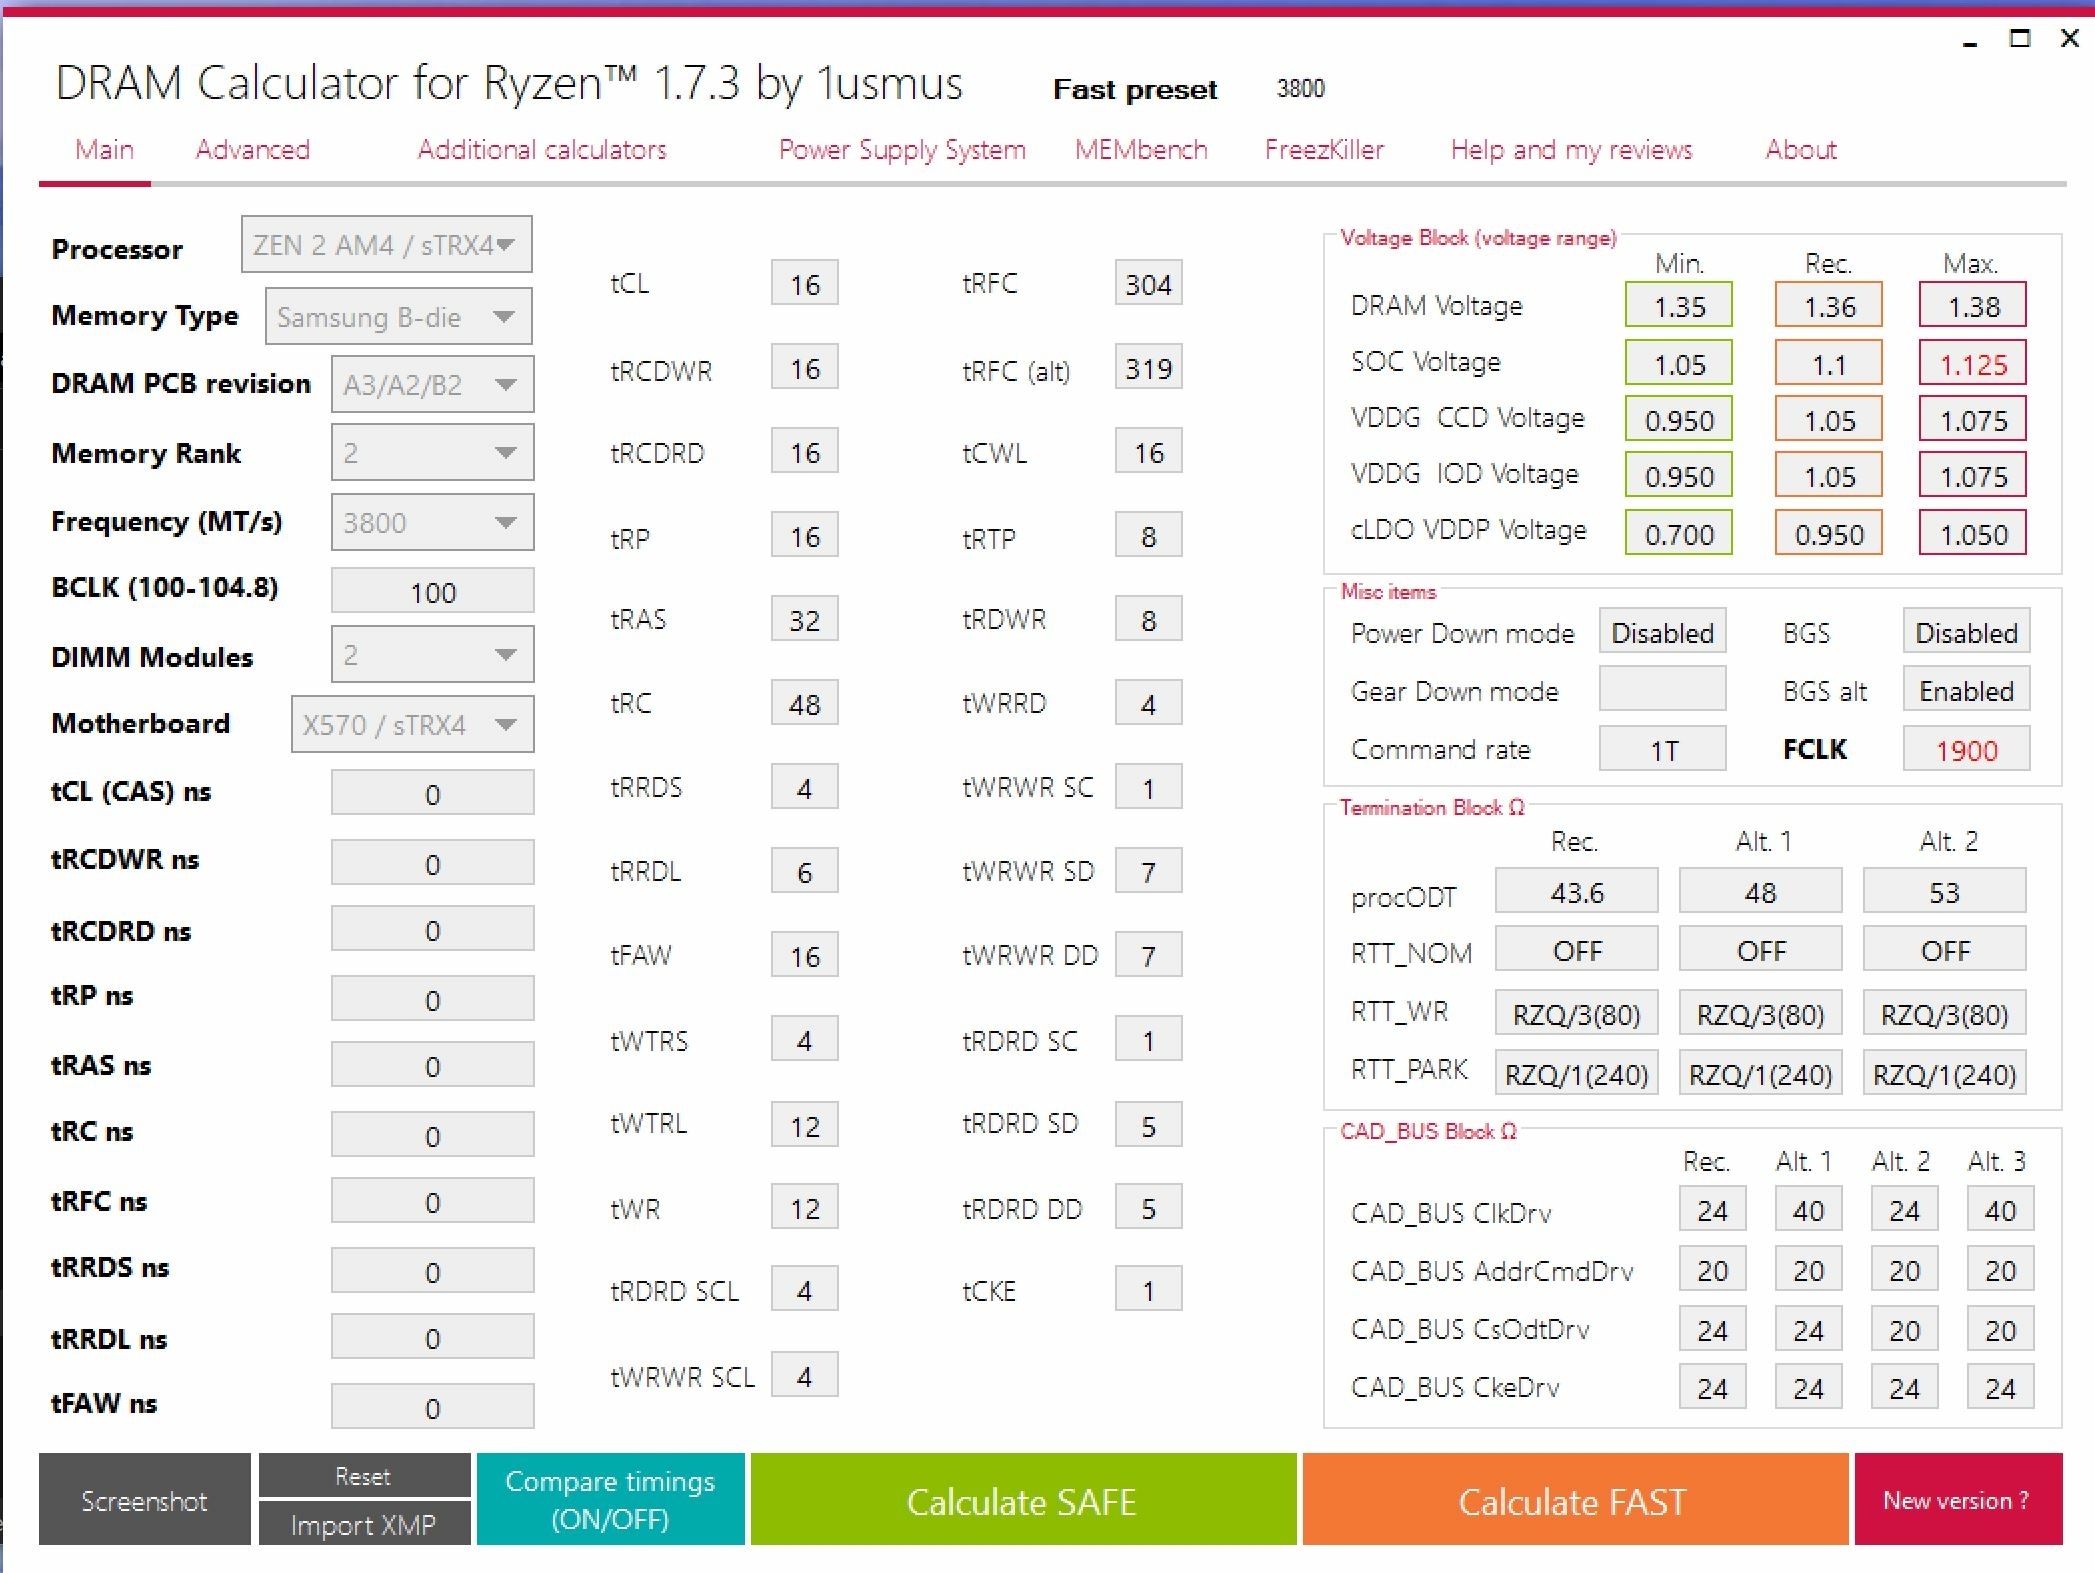Image resolution: width=2095 pixels, height=1573 pixels.
Task: Click RTT_WR Alt. 1 RZQ/3(80) value
Action: pos(1760,1014)
